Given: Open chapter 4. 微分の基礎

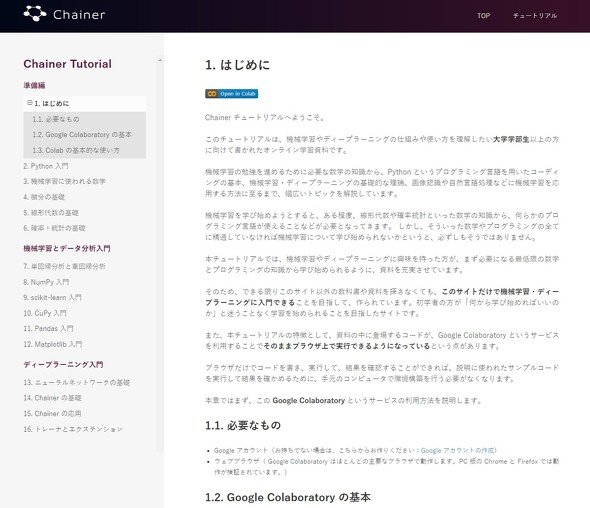Looking at the screenshot, I should (44, 197).
